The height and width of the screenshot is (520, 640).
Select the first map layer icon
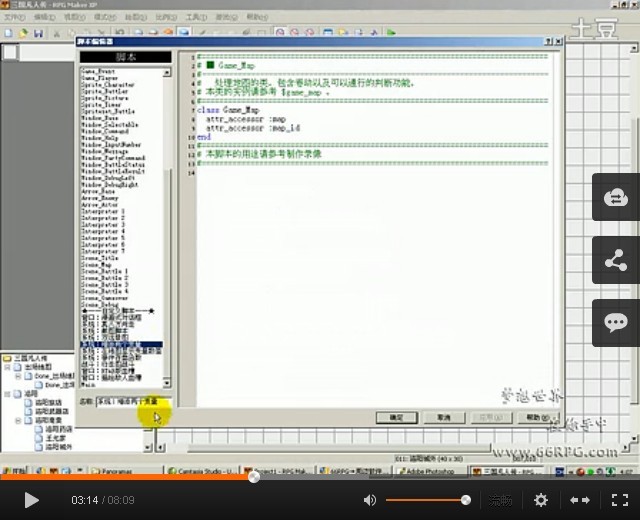(138, 33)
